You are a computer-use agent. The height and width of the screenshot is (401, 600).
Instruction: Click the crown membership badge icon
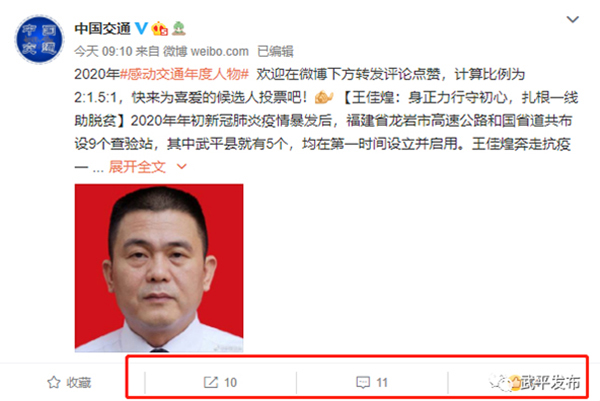pyautogui.click(x=160, y=29)
